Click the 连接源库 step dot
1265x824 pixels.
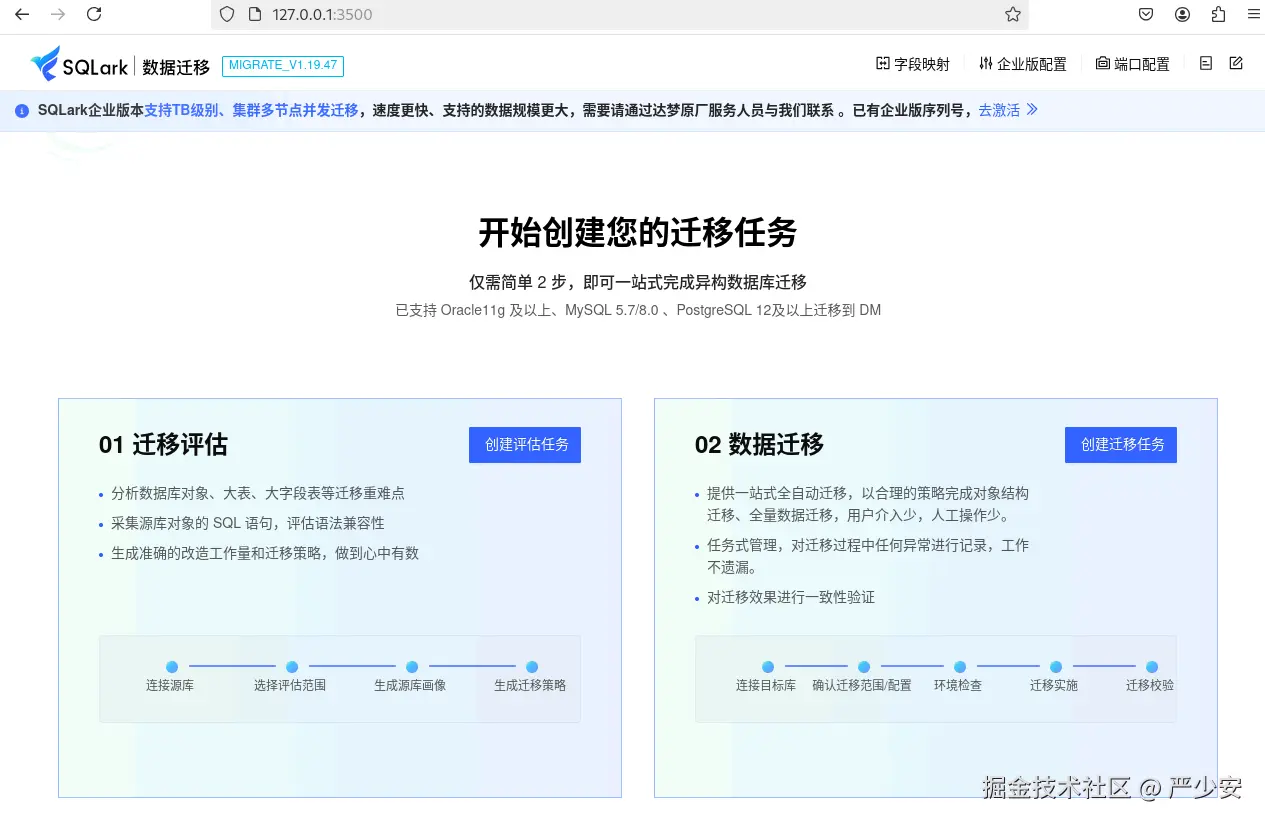pyautogui.click(x=172, y=667)
